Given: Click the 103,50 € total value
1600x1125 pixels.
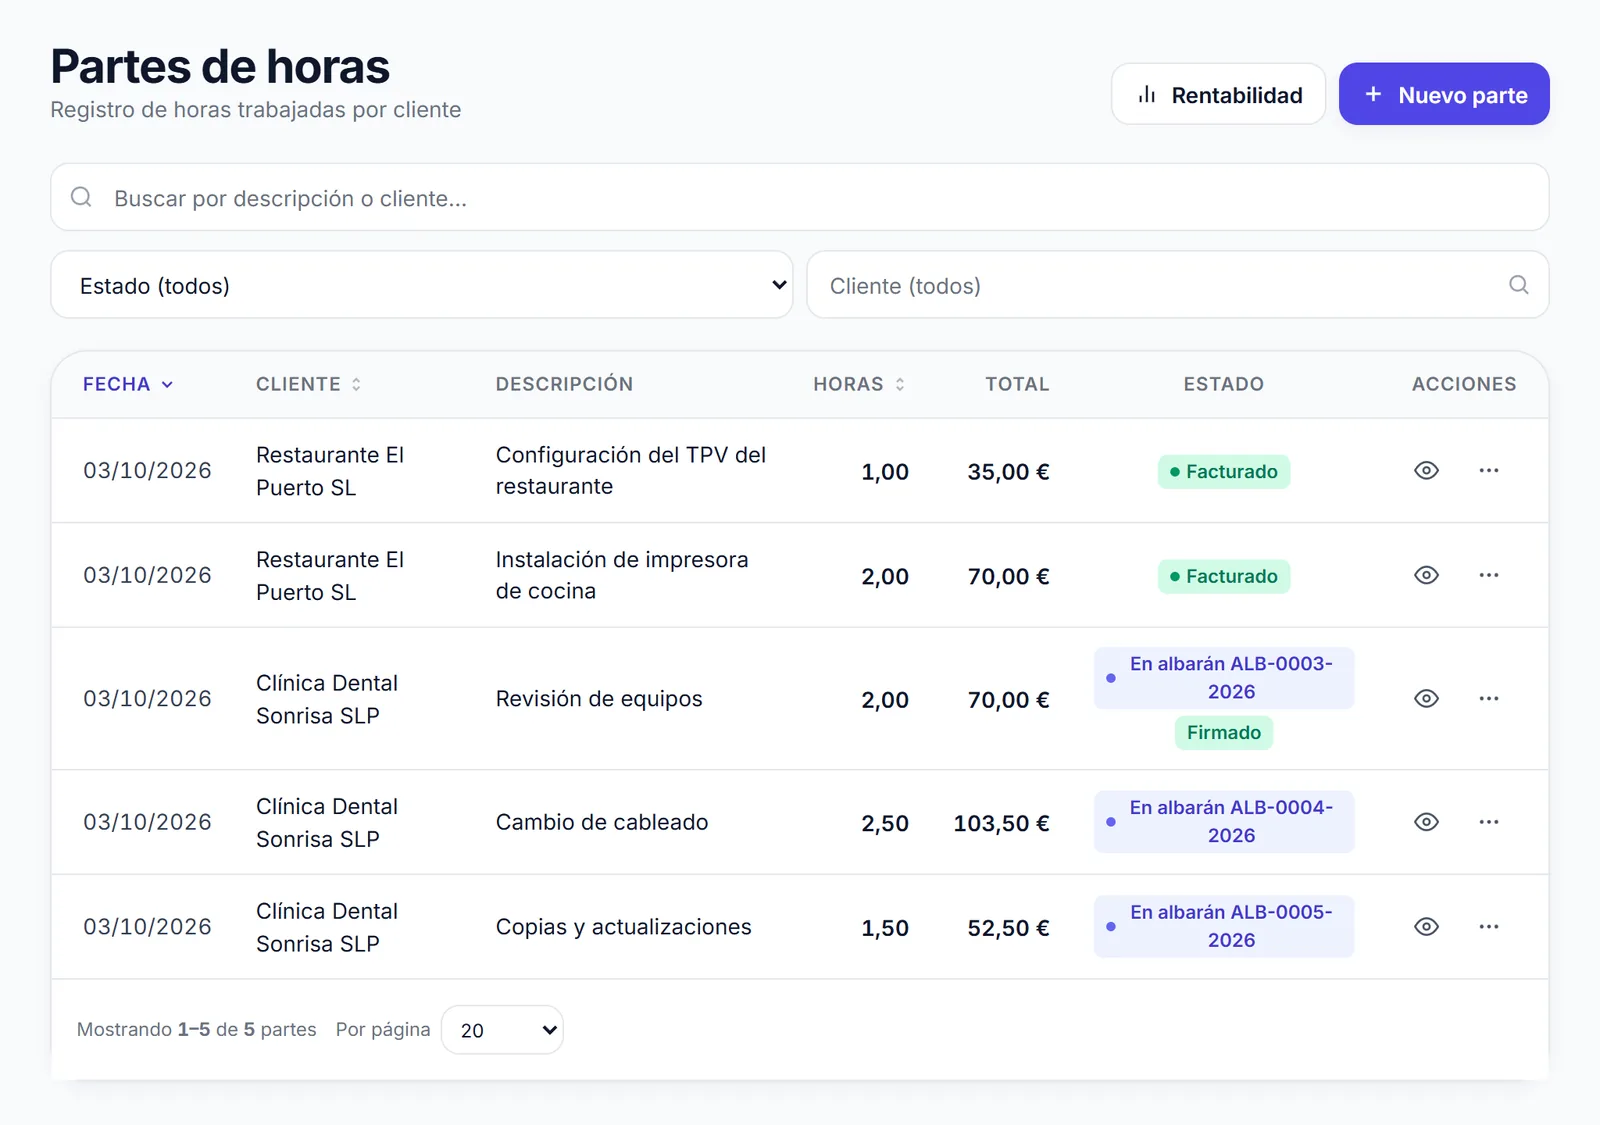Looking at the screenshot, I should (x=1001, y=823).
